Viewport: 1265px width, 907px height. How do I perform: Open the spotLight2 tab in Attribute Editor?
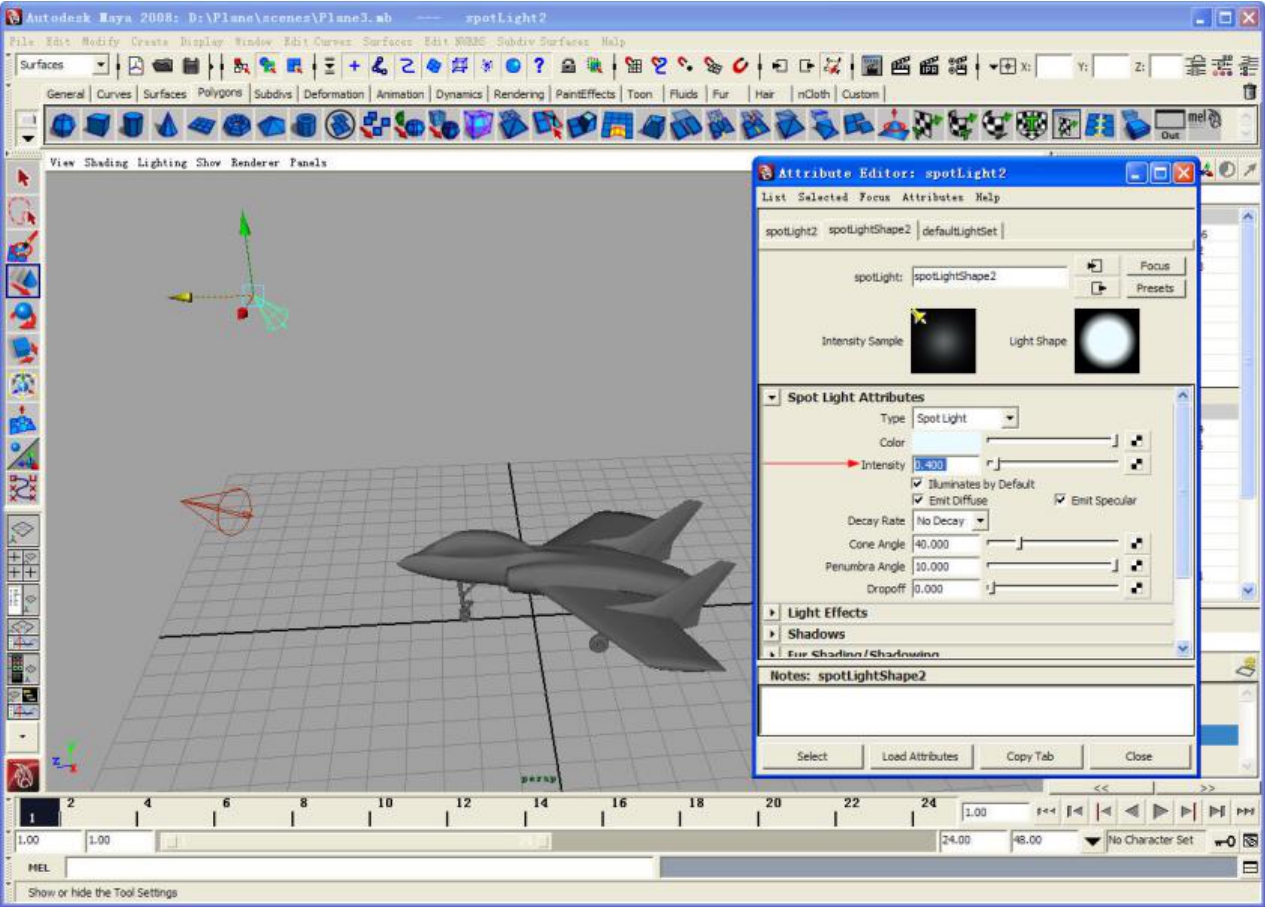click(791, 231)
